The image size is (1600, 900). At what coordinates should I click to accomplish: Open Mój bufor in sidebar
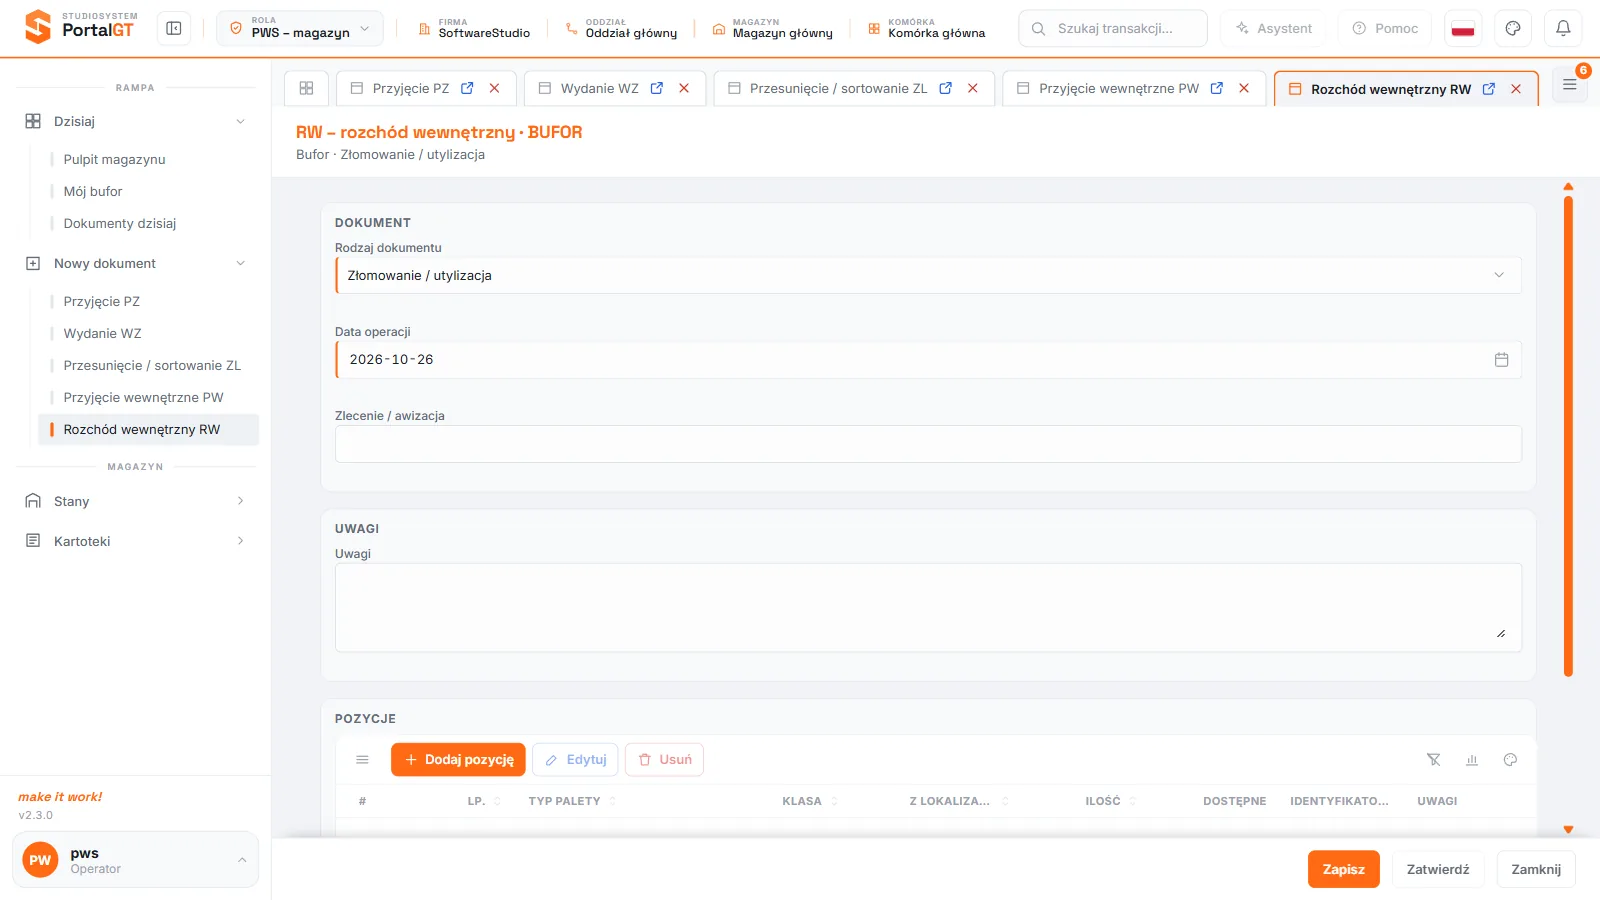click(x=93, y=191)
